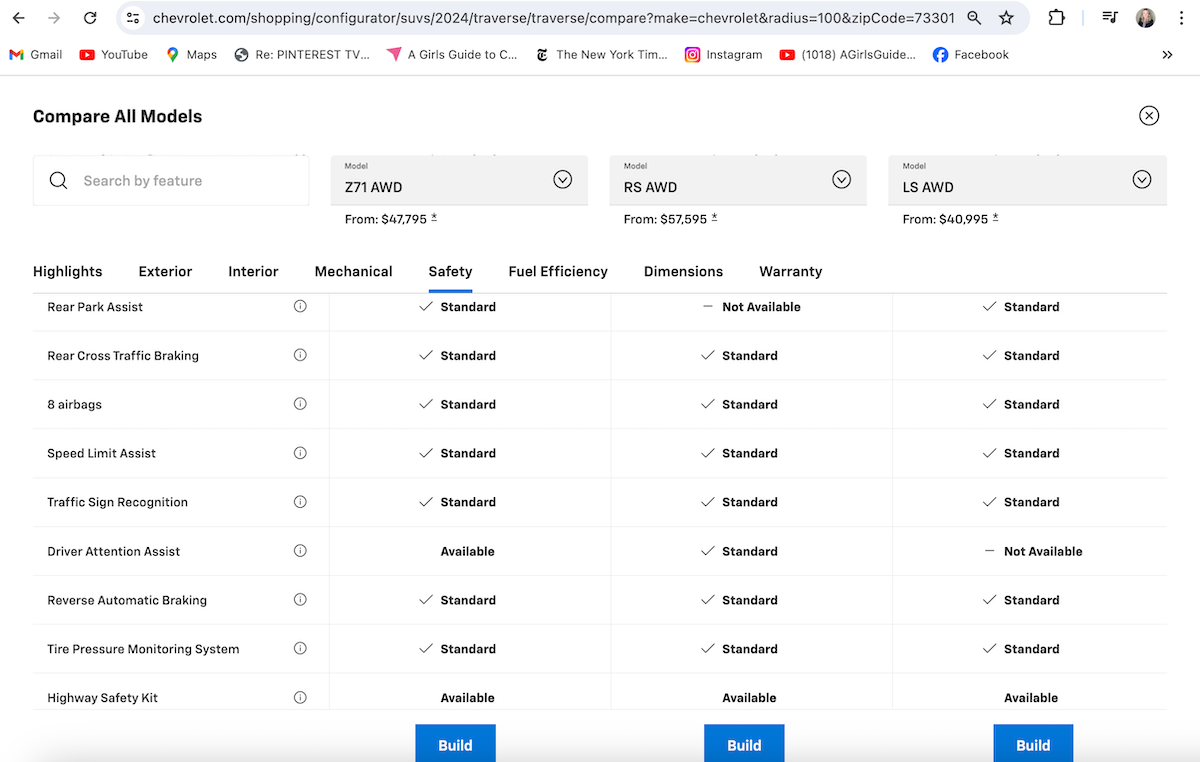Open Gmail from the bookmarks bar
This screenshot has height=762, width=1200.
tap(35, 55)
